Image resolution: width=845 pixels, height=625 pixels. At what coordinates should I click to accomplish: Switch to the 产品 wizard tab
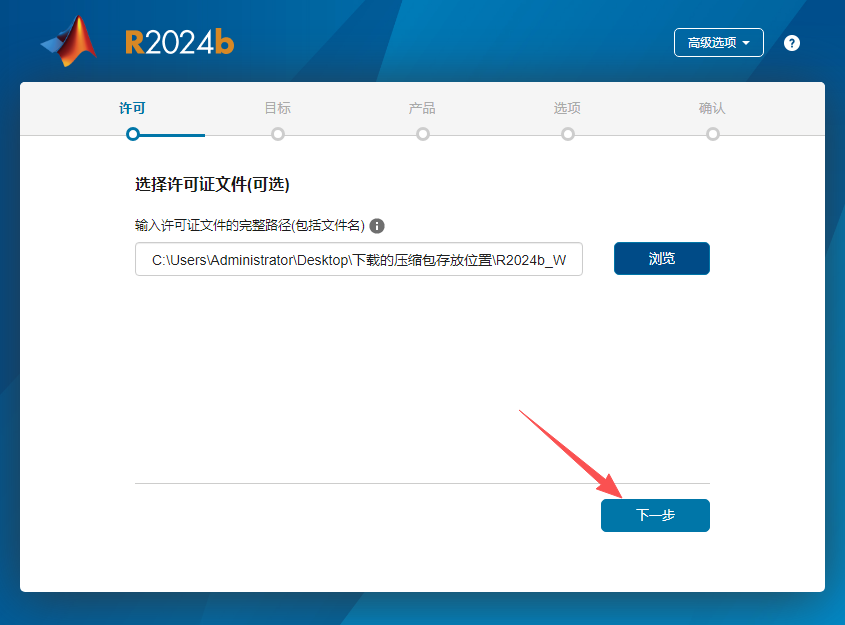pyautogui.click(x=422, y=108)
